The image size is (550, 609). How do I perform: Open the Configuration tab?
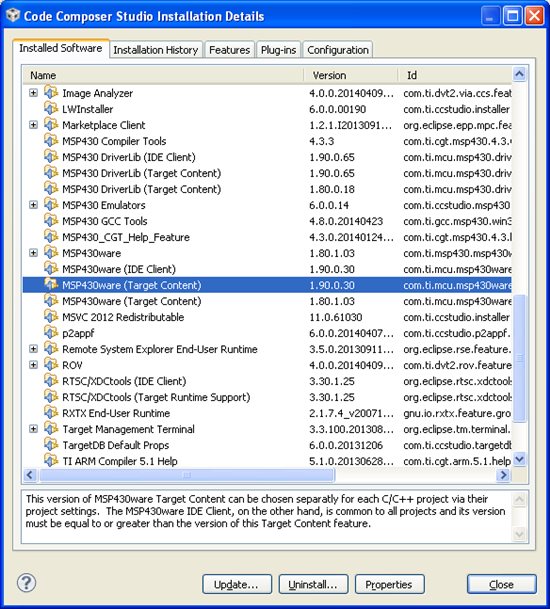338,50
